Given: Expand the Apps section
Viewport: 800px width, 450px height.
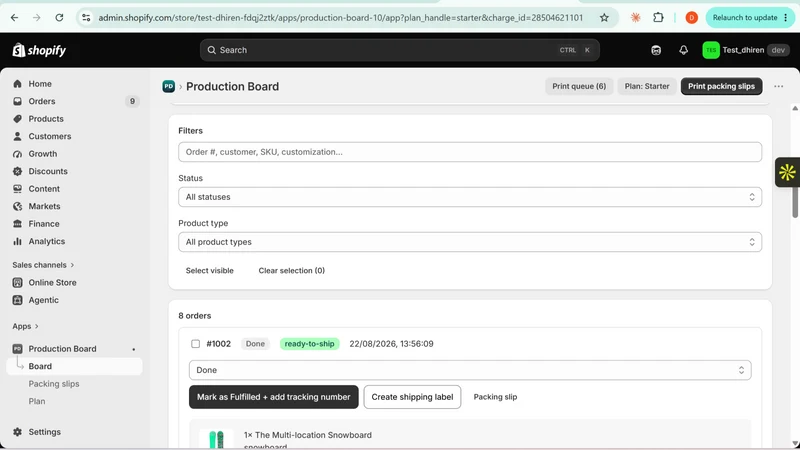Looking at the screenshot, I should click(26, 326).
